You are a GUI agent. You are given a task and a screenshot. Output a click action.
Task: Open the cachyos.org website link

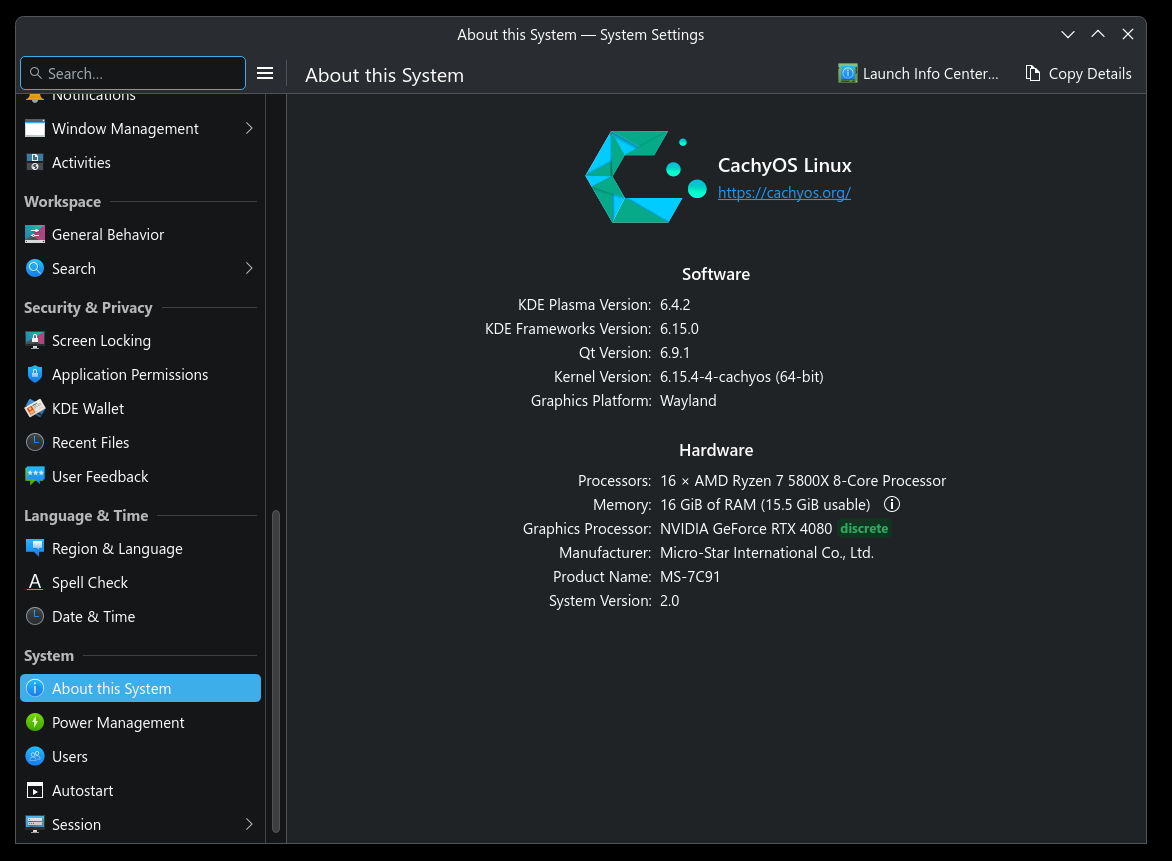pos(784,193)
